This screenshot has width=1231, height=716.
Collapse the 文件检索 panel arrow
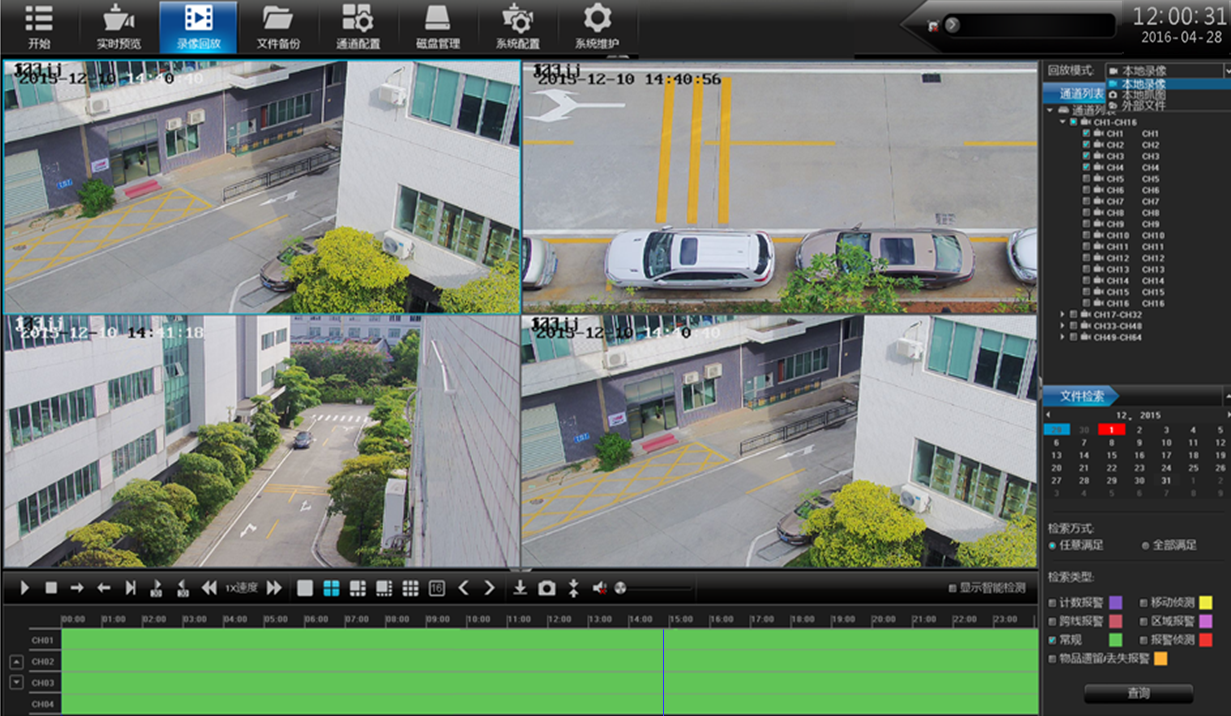tap(1226, 396)
